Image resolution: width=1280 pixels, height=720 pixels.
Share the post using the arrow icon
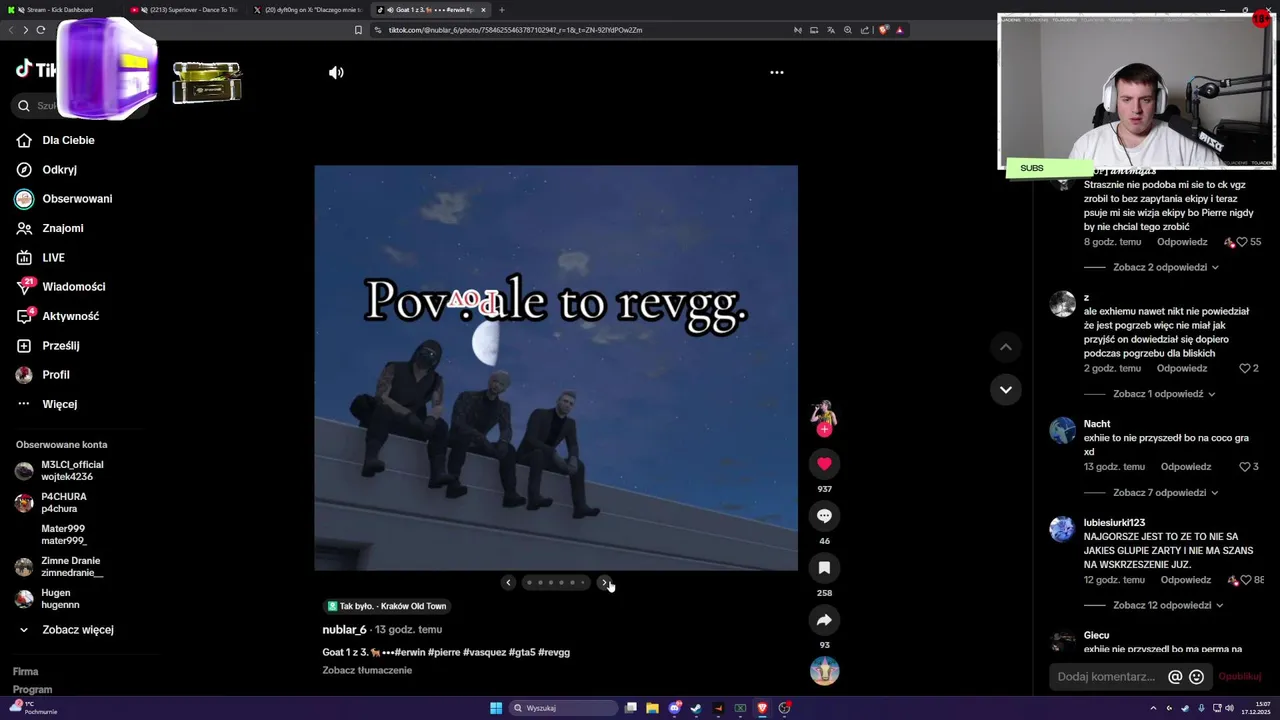click(824, 620)
